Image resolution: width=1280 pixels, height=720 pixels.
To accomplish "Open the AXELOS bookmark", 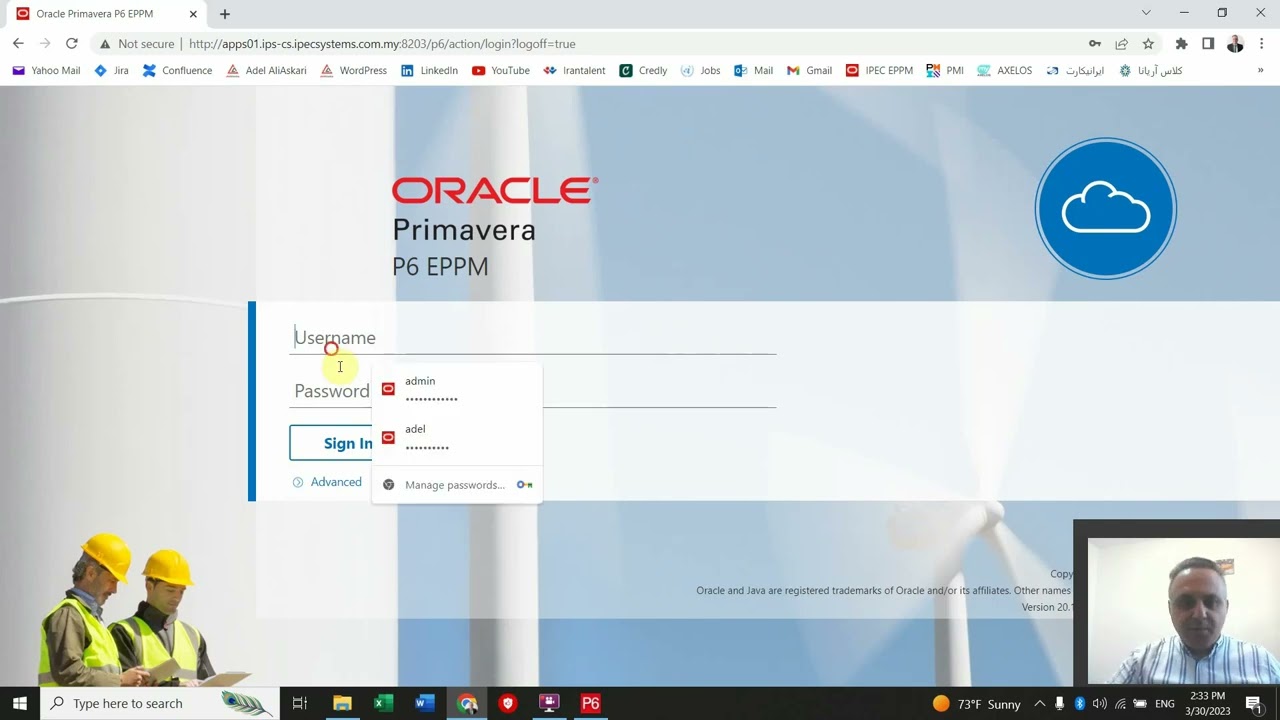I will (1004, 71).
